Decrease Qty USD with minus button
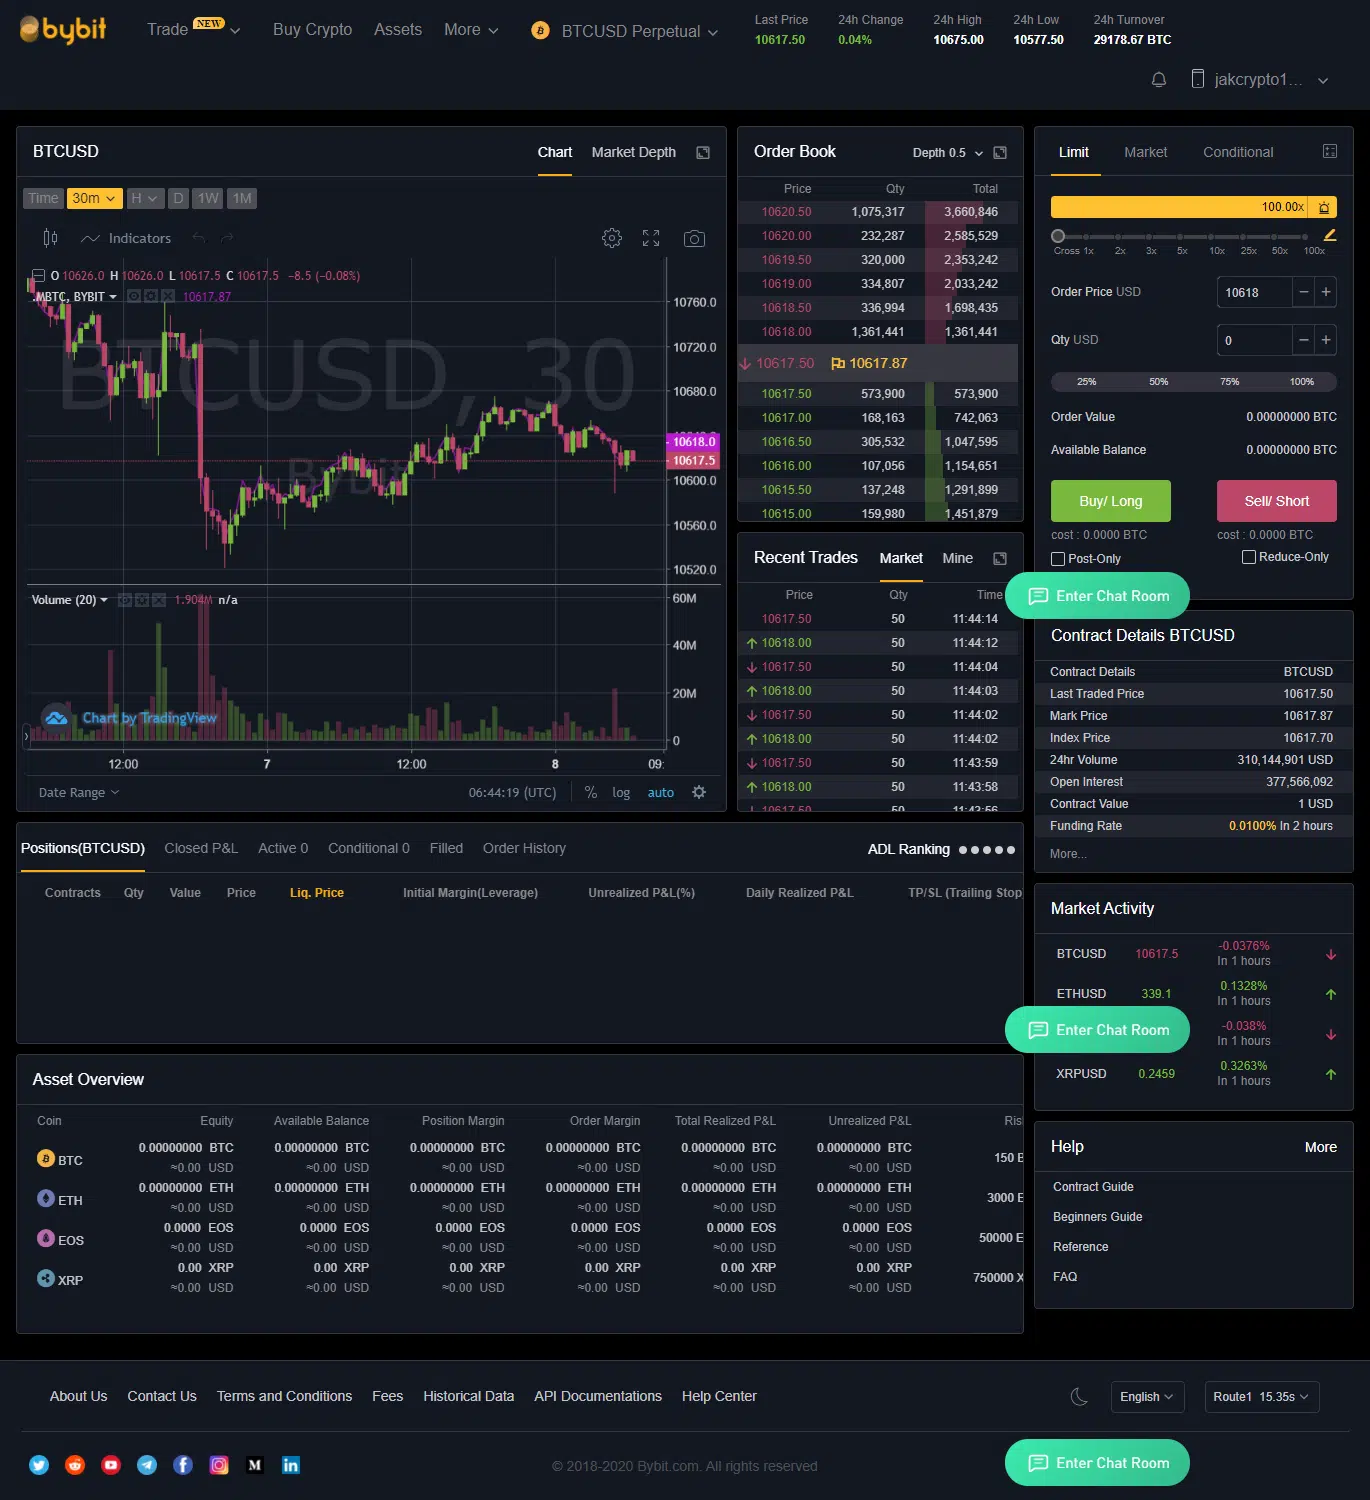This screenshot has width=1370, height=1500. (1303, 340)
